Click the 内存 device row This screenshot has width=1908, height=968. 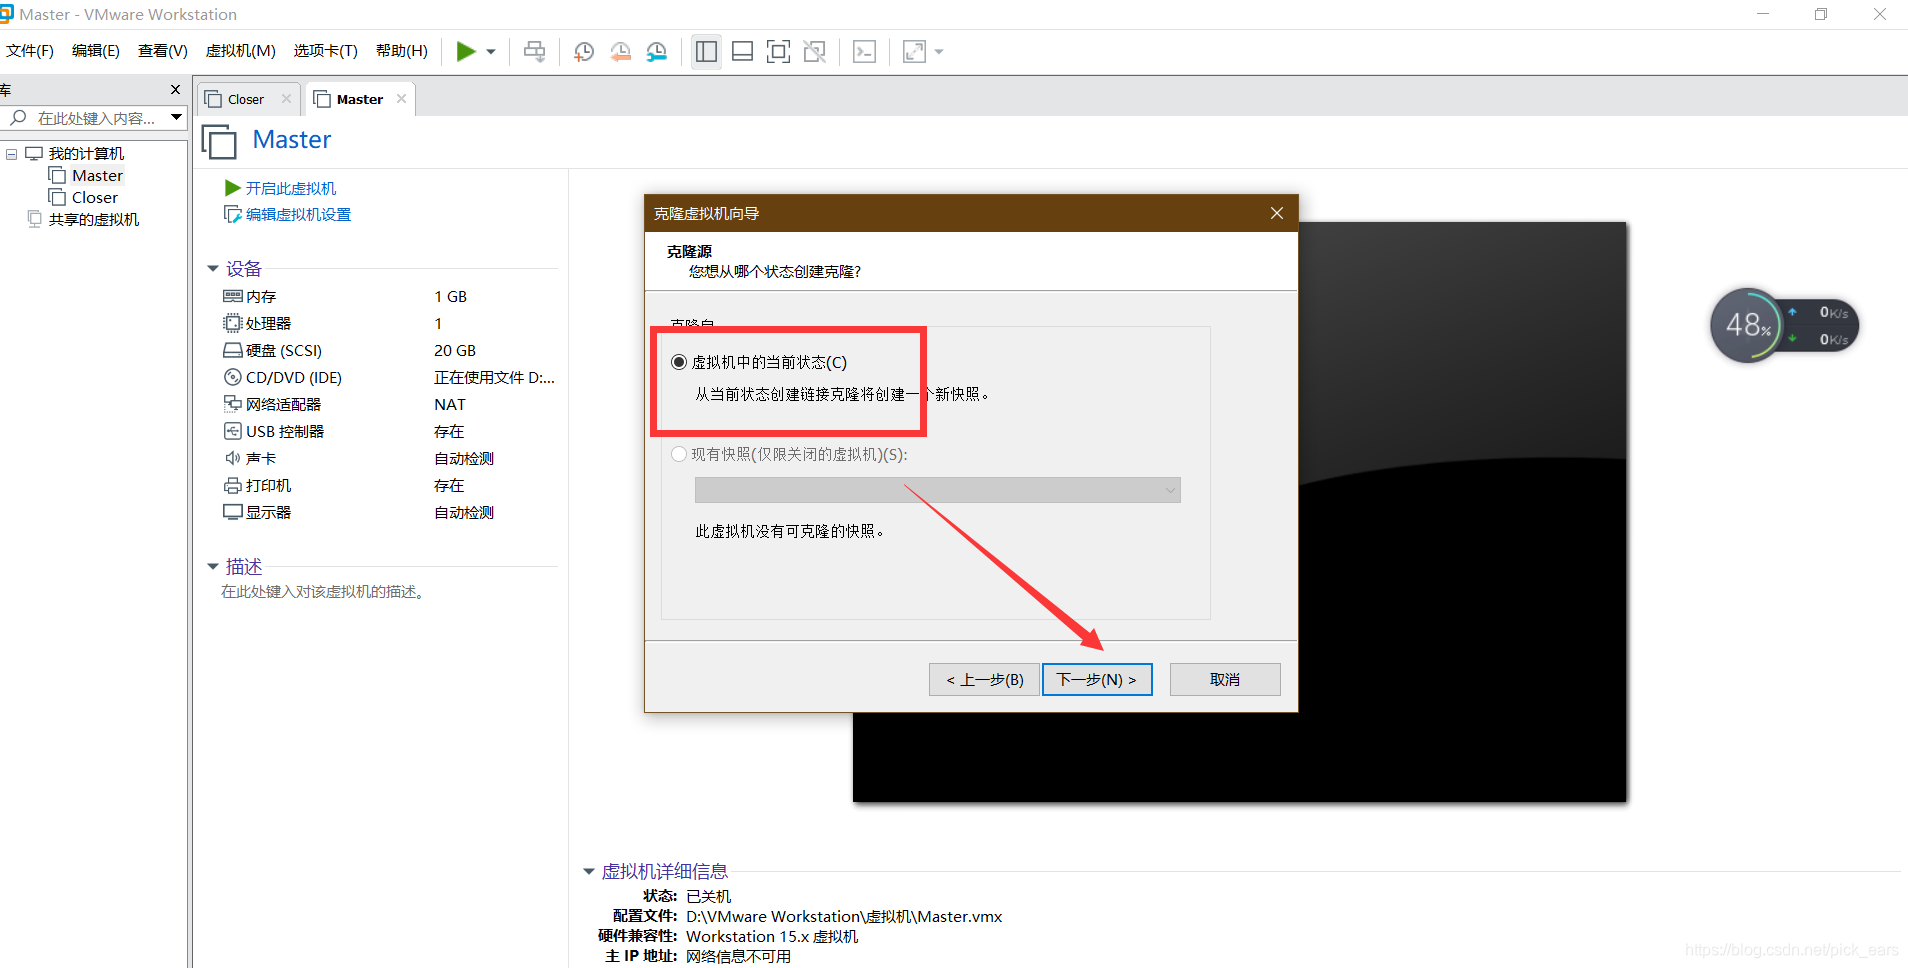[x=388, y=297]
